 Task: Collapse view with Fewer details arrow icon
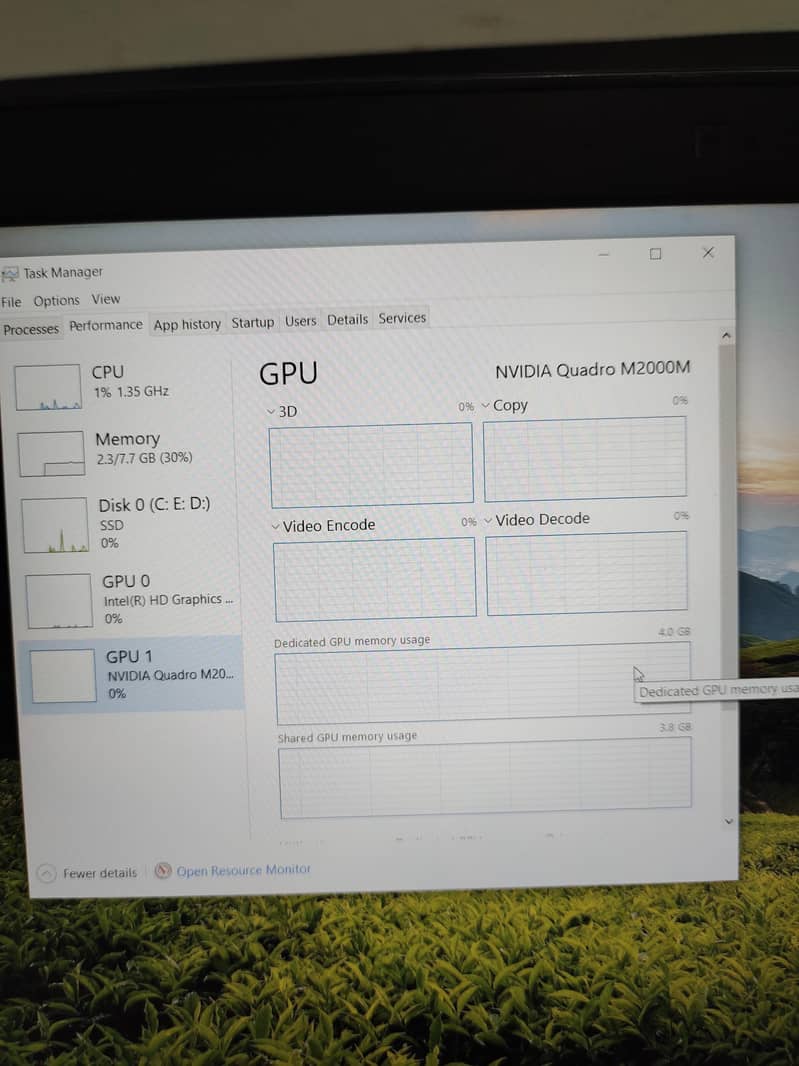click(46, 874)
